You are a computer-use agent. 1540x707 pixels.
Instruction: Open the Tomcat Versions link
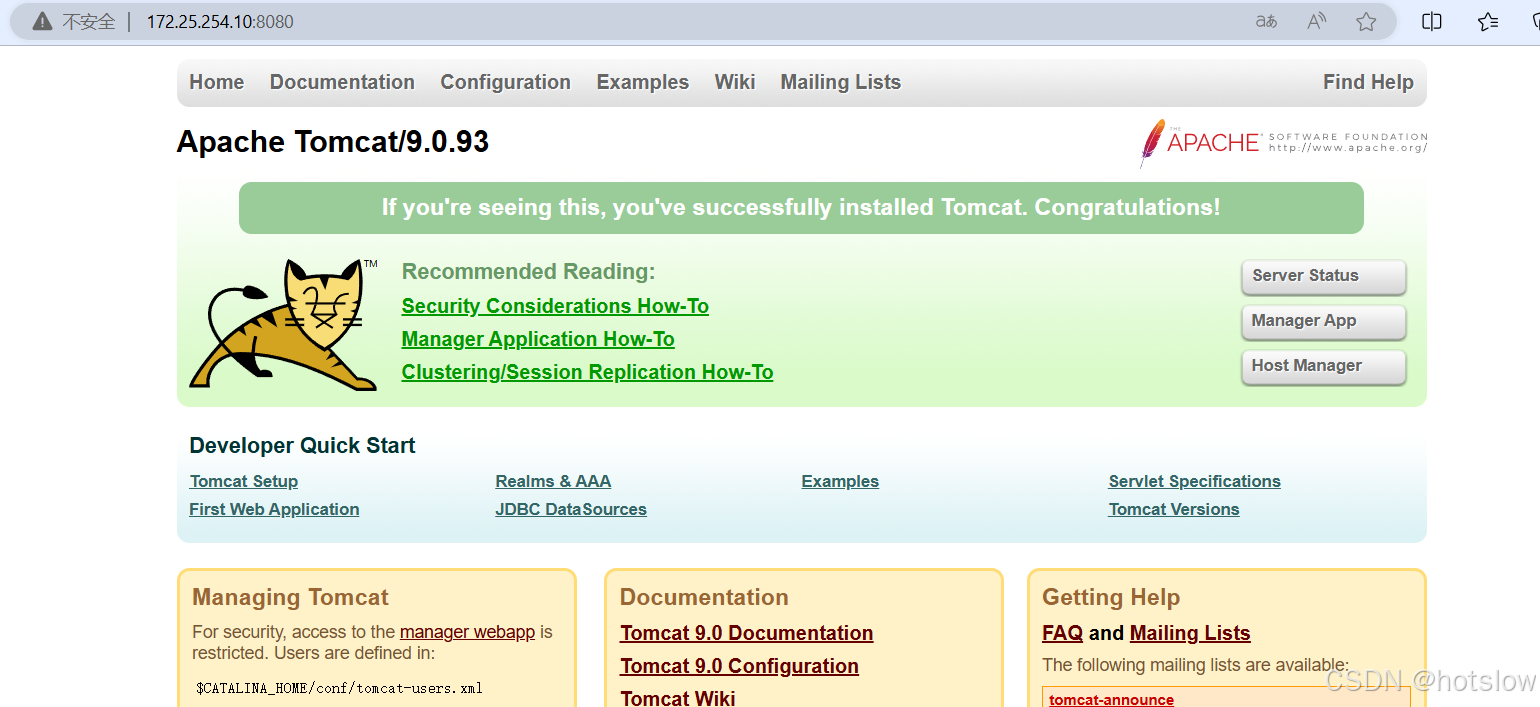point(1174,509)
